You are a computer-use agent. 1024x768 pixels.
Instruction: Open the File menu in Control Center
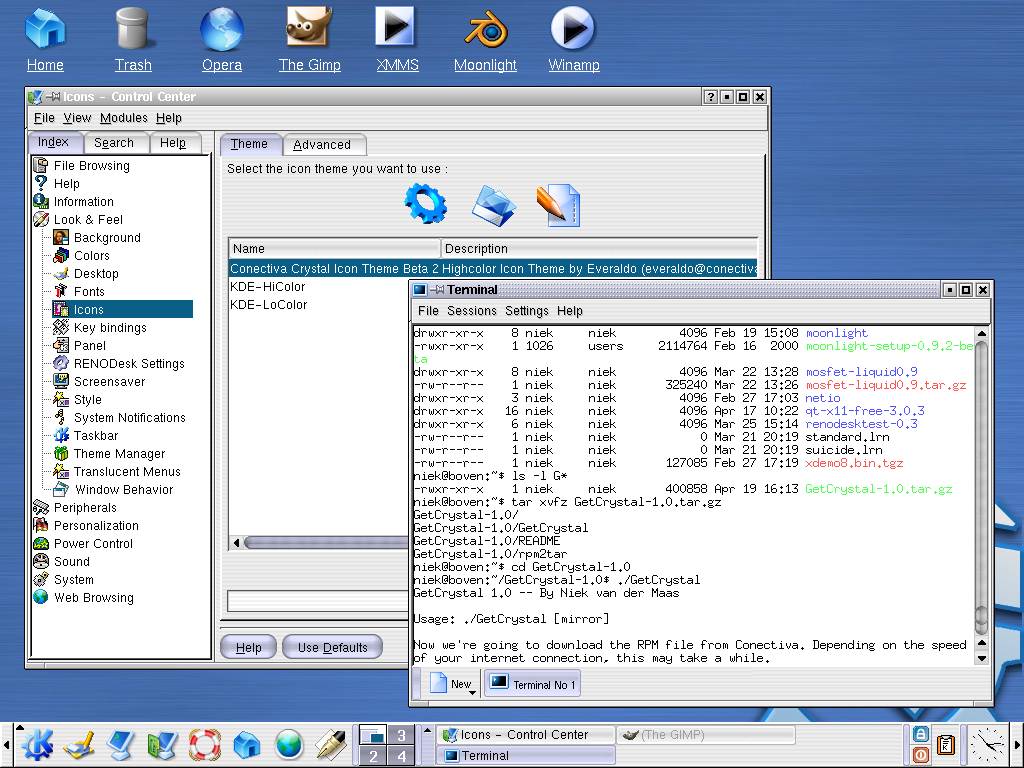(x=44, y=118)
